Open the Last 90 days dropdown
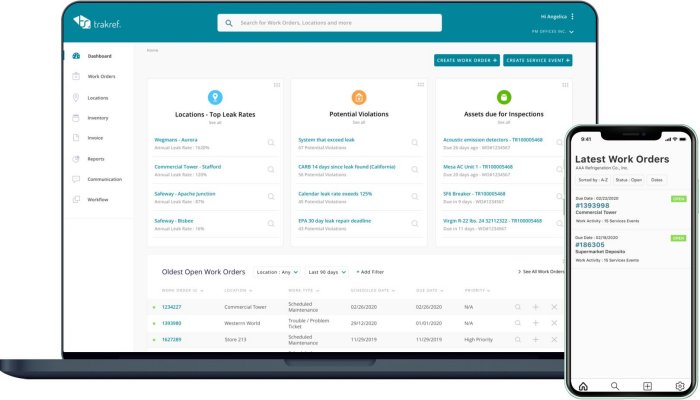This screenshot has height=400, width=700. point(328,272)
